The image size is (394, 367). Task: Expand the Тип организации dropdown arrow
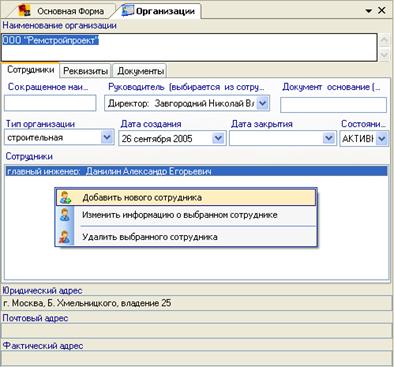(x=107, y=138)
